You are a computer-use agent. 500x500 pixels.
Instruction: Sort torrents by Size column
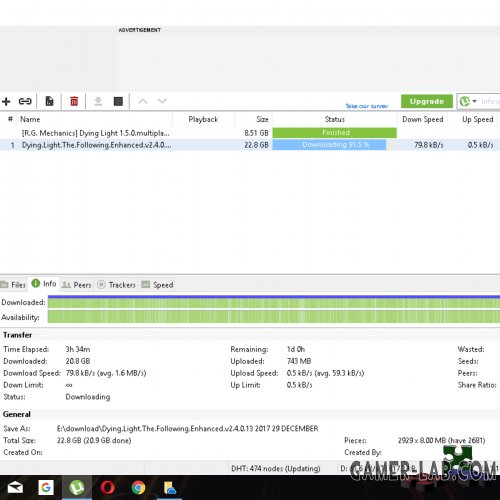pyautogui.click(x=262, y=119)
